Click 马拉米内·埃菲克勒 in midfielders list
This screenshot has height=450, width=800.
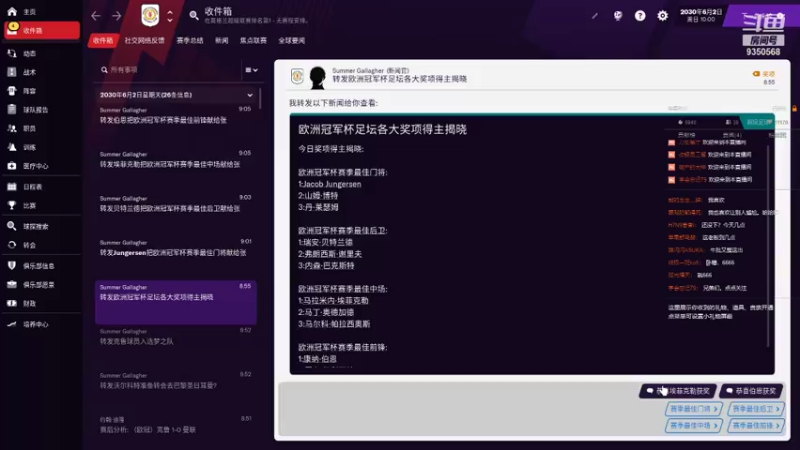(x=336, y=301)
